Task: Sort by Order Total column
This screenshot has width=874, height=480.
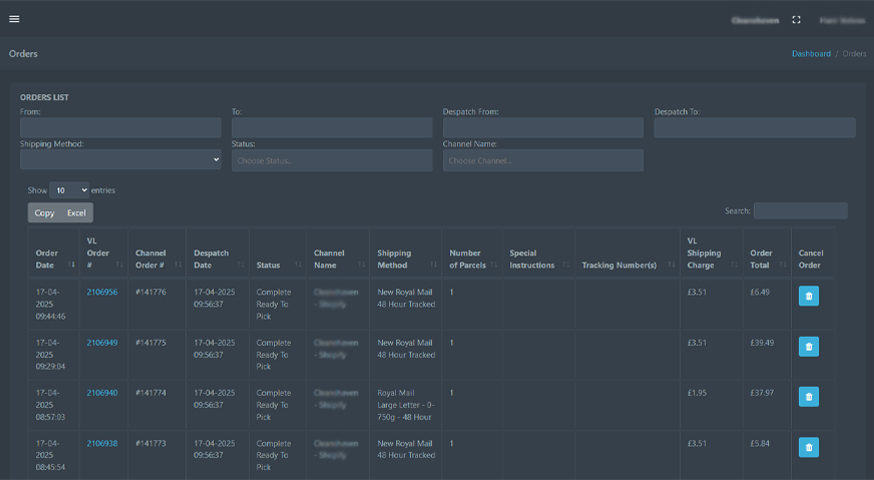Action: [766, 259]
